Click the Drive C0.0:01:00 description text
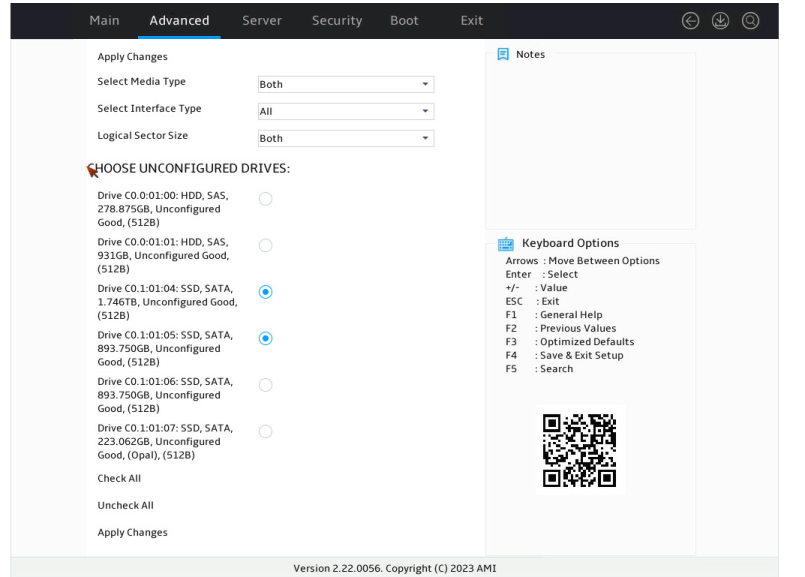The height and width of the screenshot is (577, 805). 163,209
